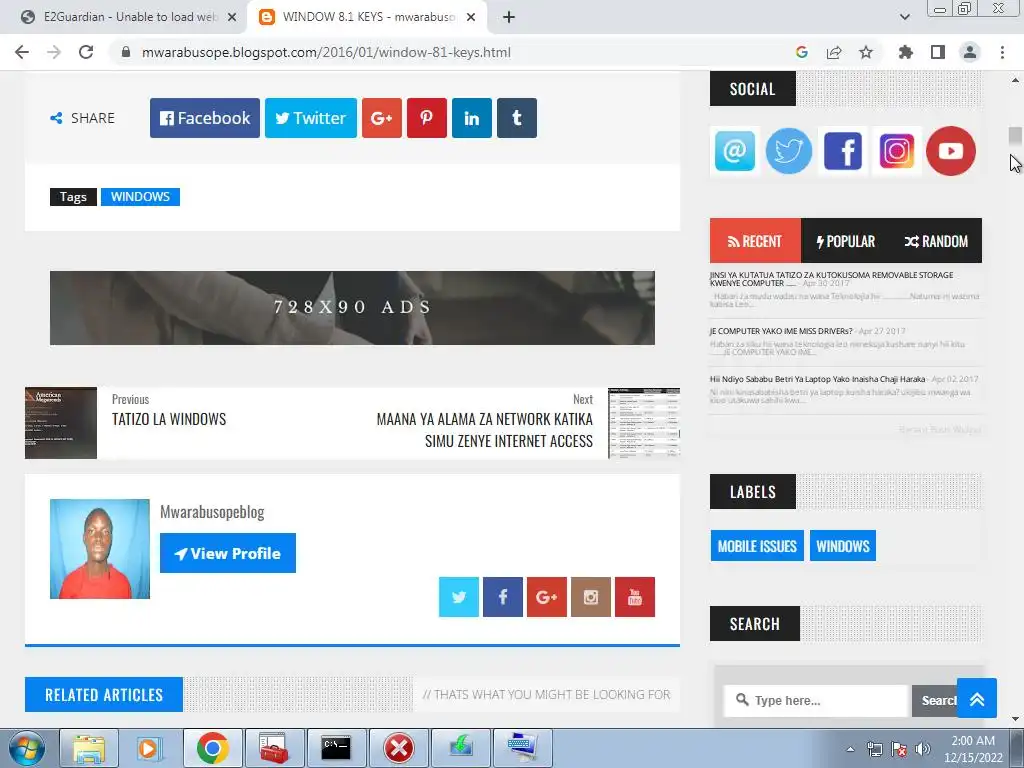
Task: Click the back-to-top double arrow button
Action: (x=977, y=698)
